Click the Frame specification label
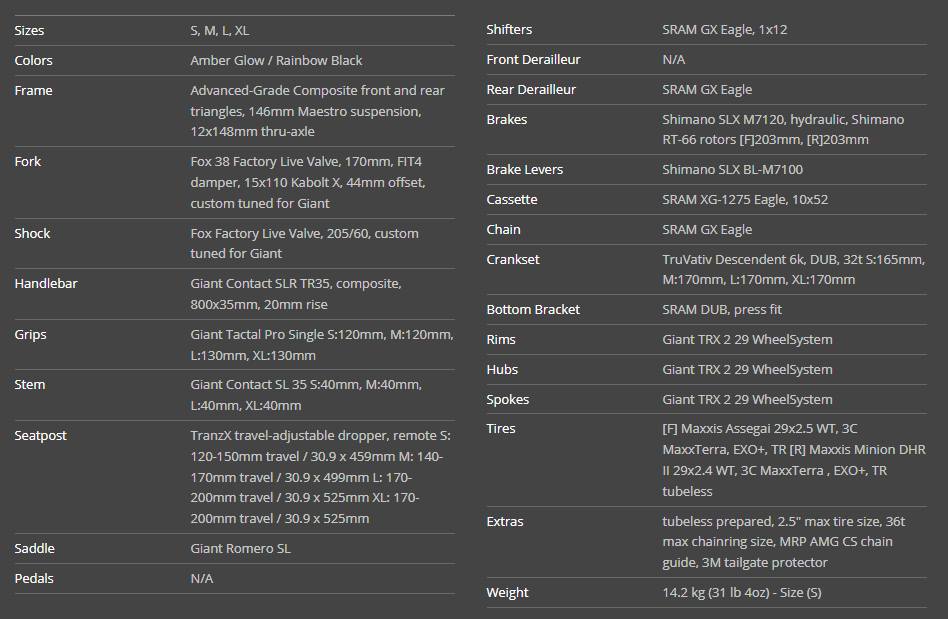 point(33,91)
